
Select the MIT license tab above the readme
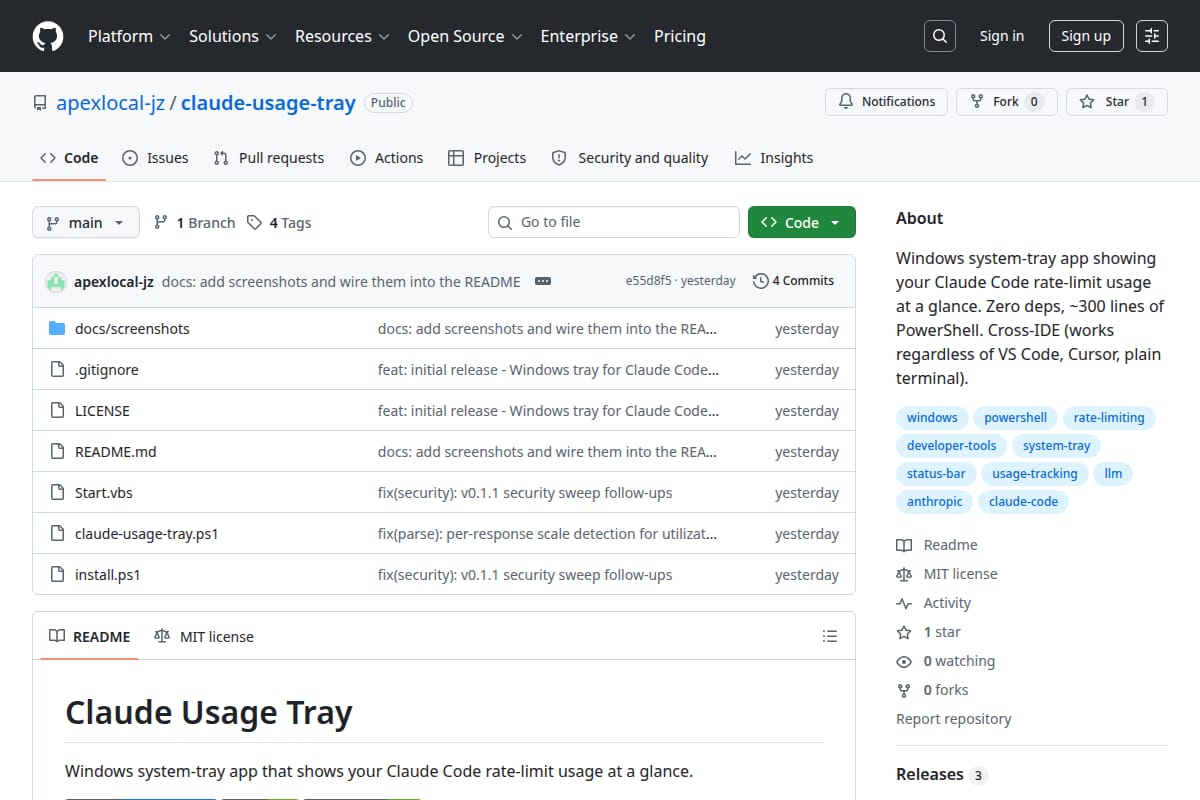click(x=204, y=636)
